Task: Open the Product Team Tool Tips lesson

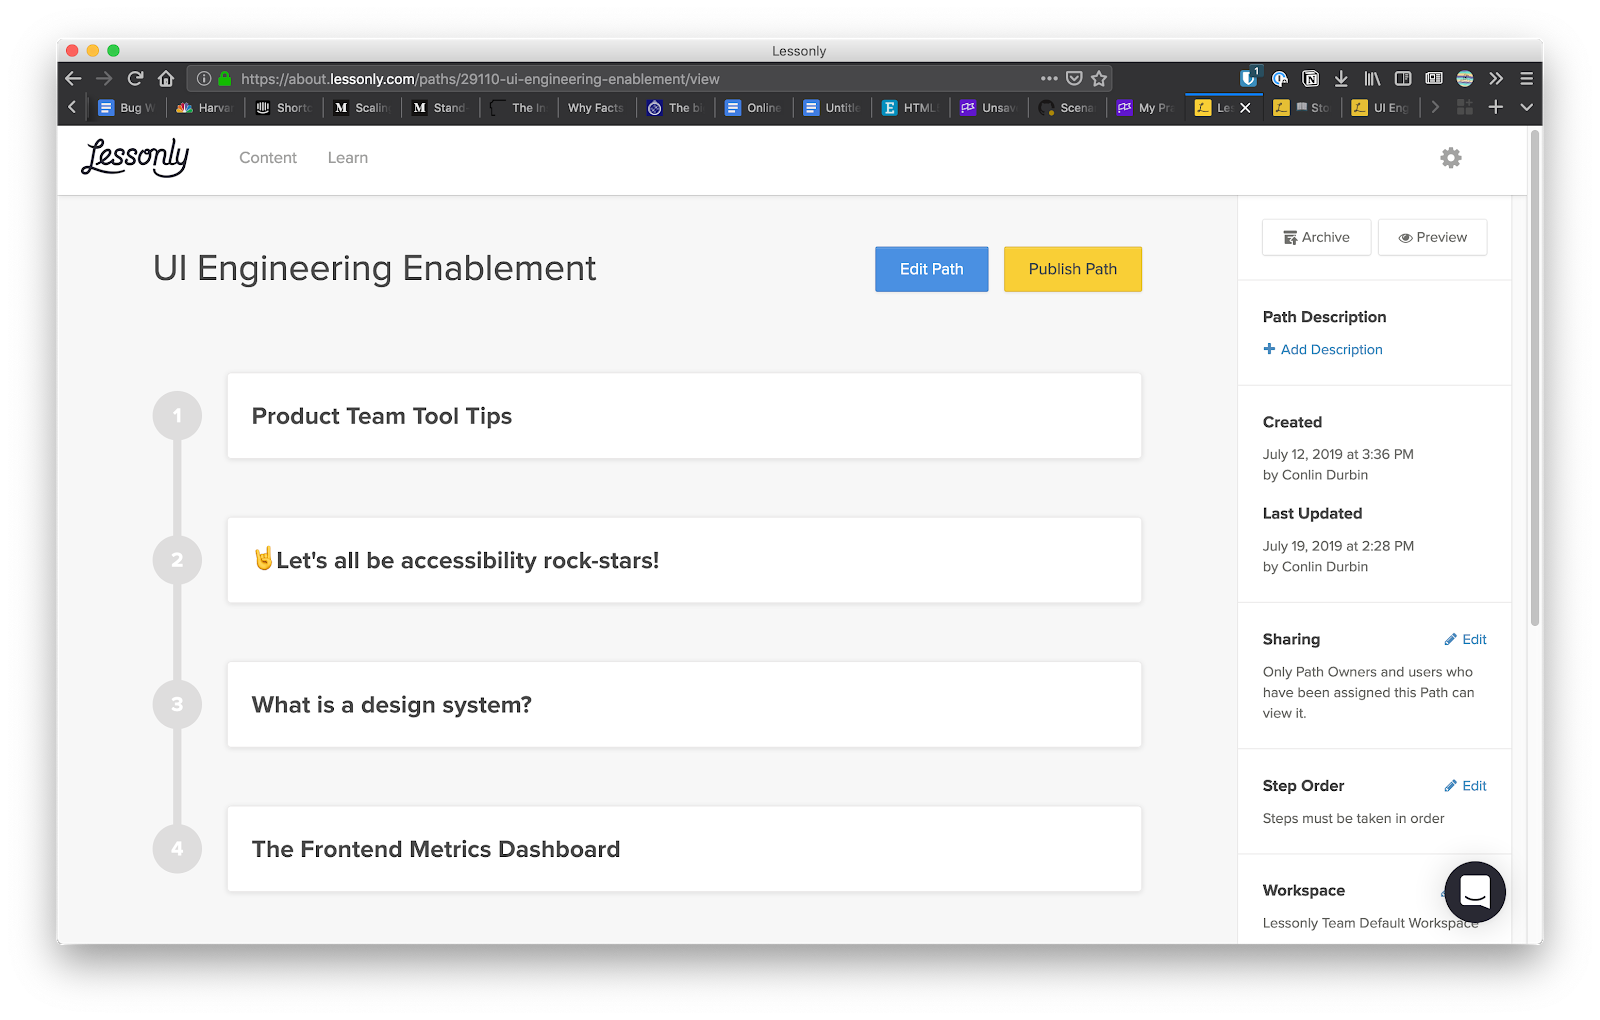Action: 684,416
